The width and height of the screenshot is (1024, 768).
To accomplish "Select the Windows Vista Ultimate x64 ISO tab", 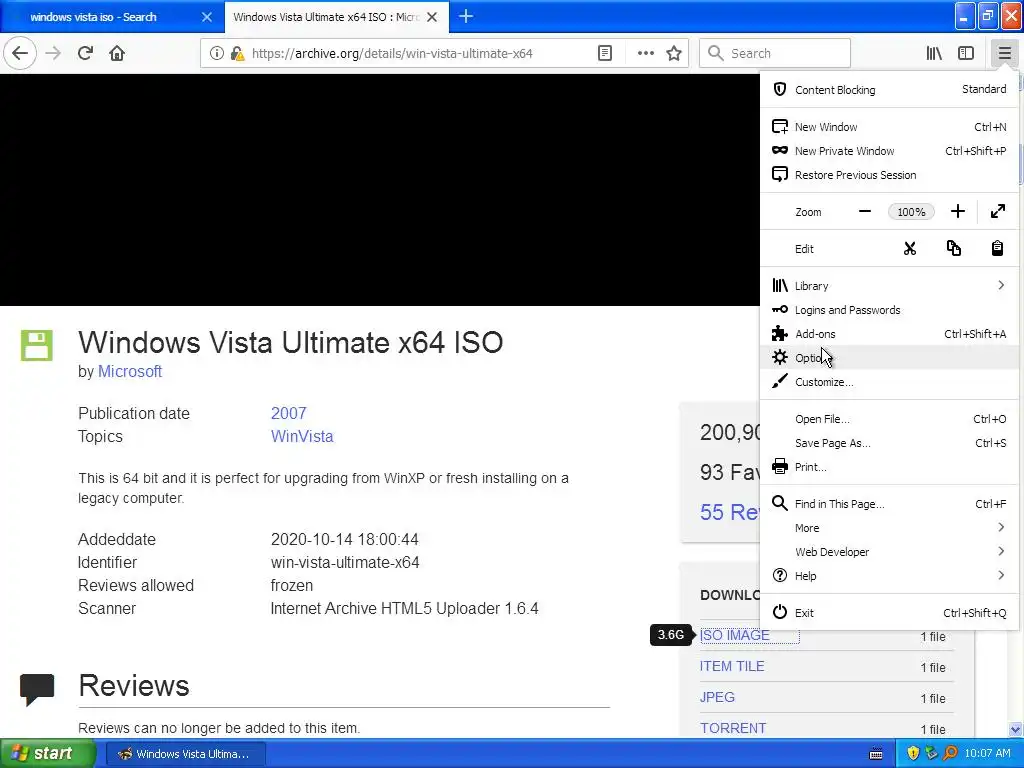I will point(327,17).
